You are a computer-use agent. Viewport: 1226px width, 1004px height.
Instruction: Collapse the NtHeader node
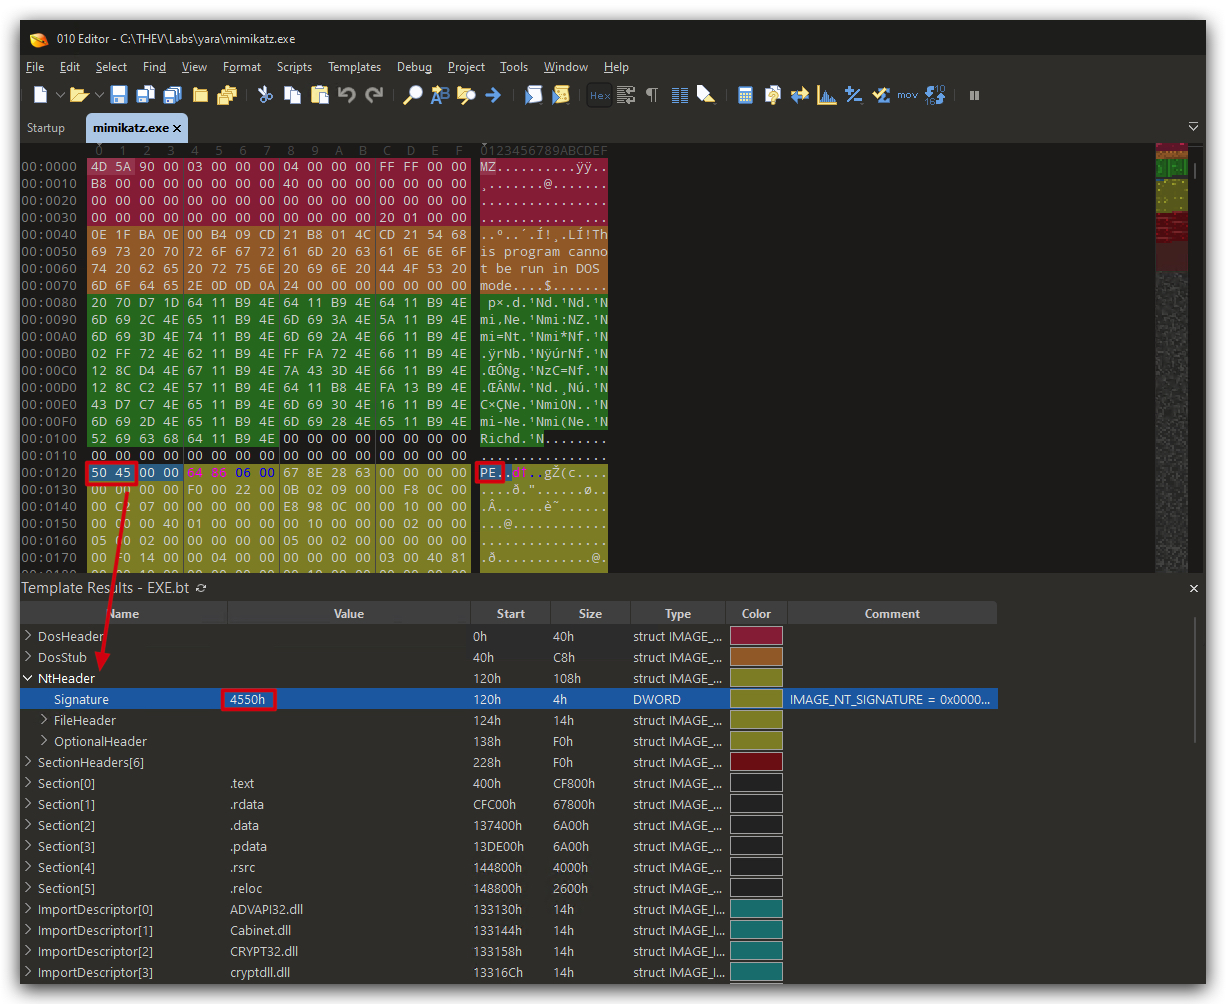point(27,678)
